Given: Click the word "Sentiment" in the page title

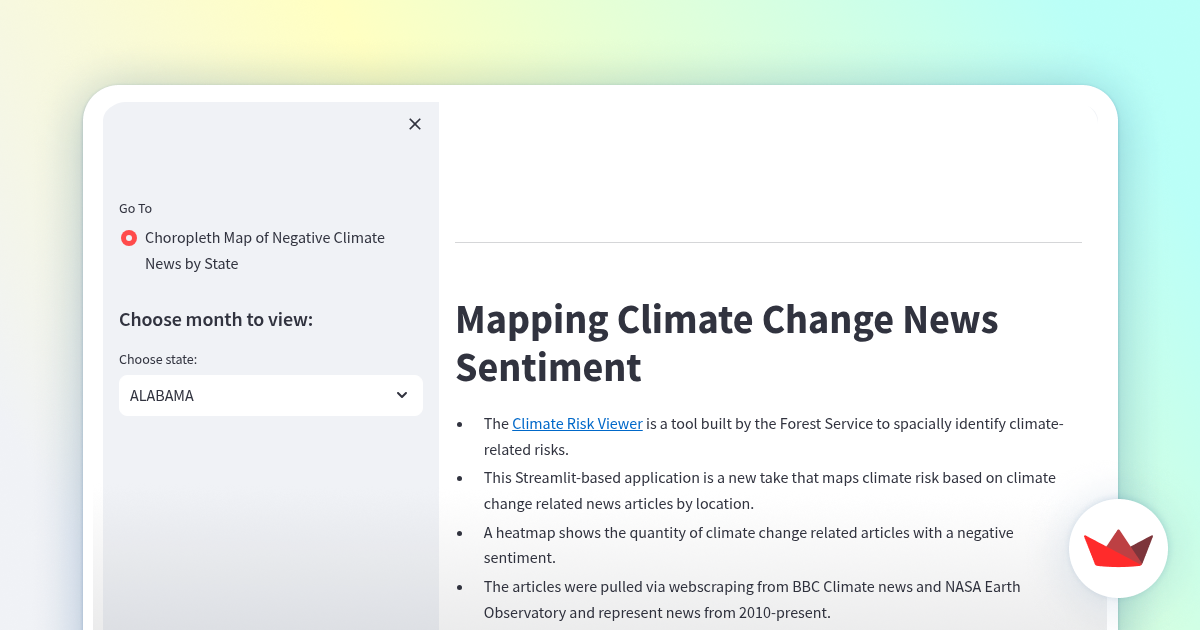Looking at the screenshot, I should click(548, 368).
